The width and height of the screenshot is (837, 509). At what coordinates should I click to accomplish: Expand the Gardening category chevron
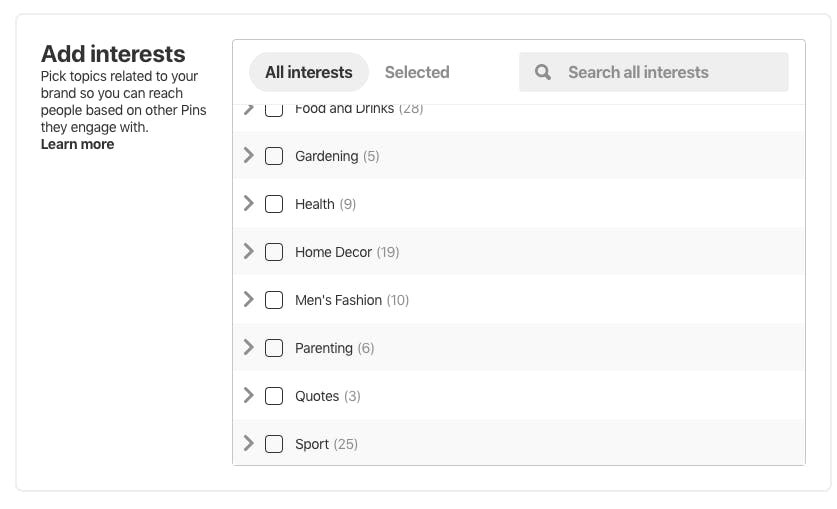point(248,155)
